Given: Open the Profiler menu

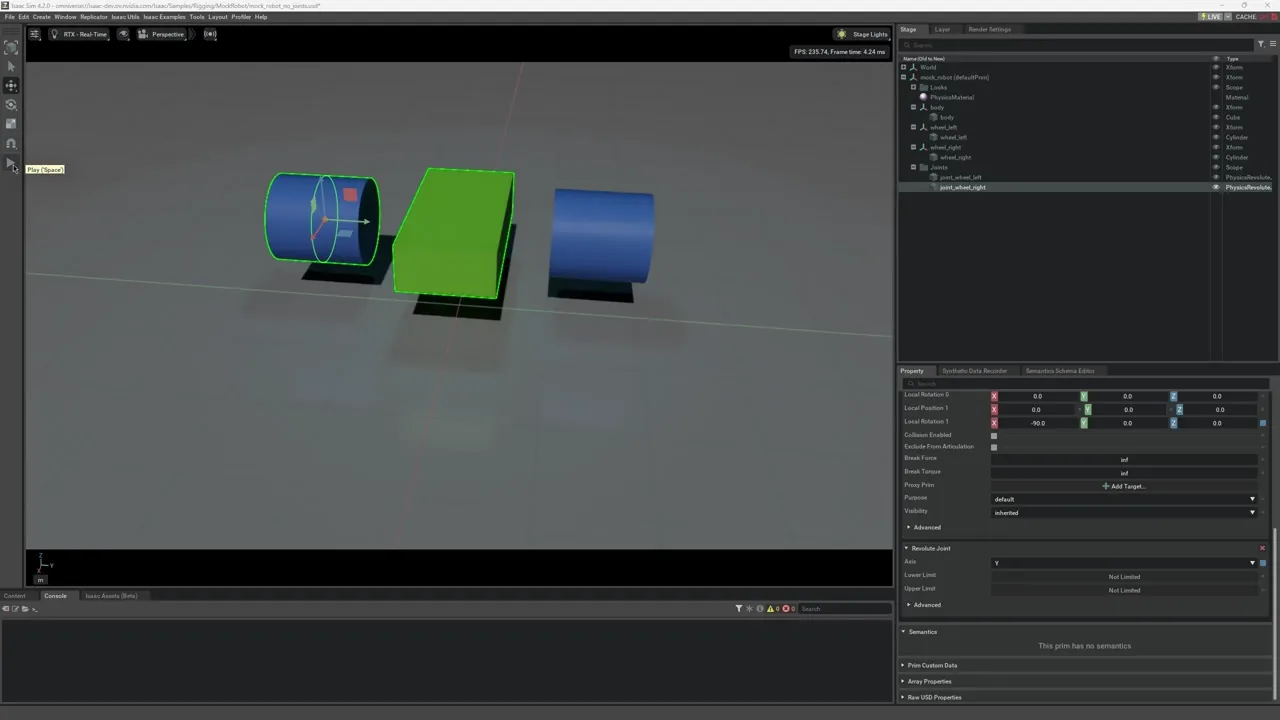Looking at the screenshot, I should (241, 17).
